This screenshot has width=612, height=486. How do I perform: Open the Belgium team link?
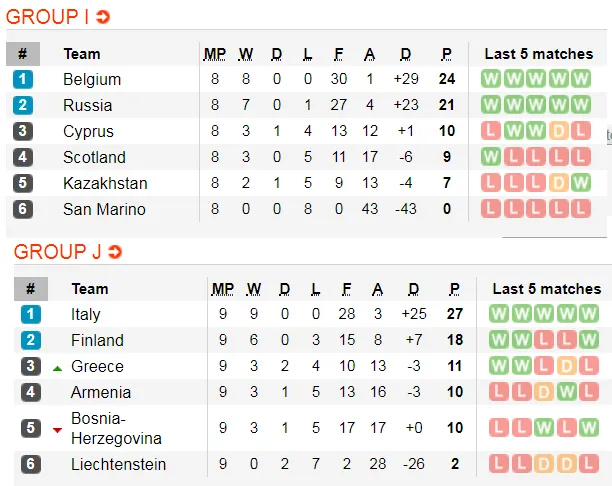[x=92, y=79]
